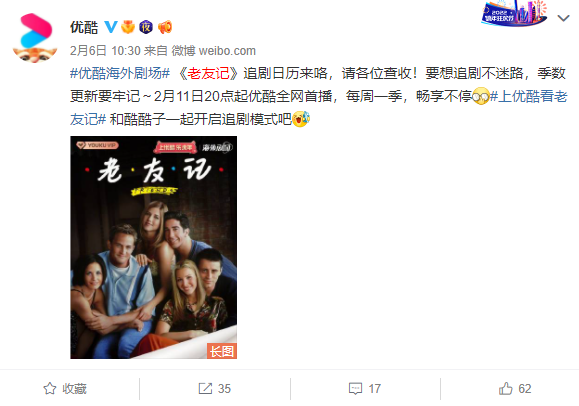Screen dimensions: 579x406
Task: Click the blue verified V badge
Action: point(111,27)
